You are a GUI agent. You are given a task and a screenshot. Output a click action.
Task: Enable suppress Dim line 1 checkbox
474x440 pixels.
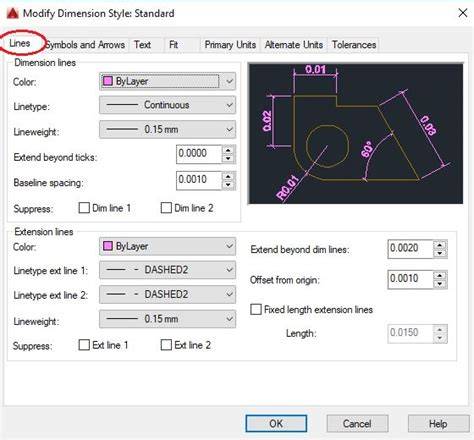tap(84, 208)
